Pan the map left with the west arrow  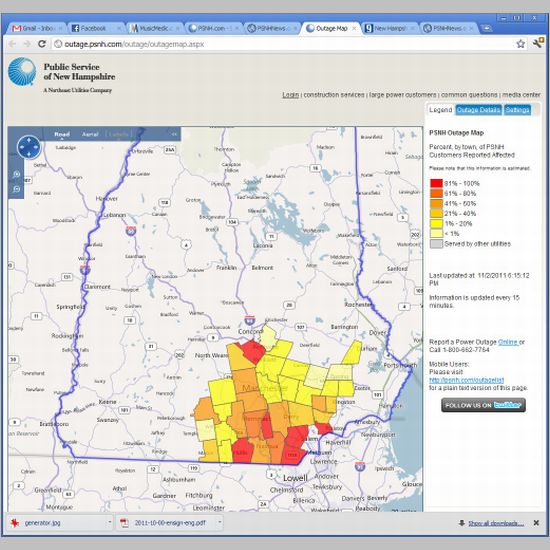click(22, 147)
